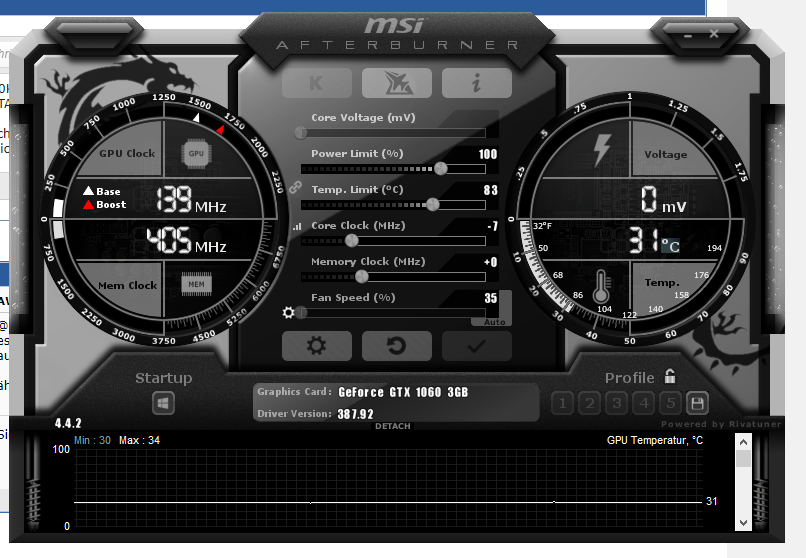
Task: Click the MEM chip icon in gauge
Action: 196,284
